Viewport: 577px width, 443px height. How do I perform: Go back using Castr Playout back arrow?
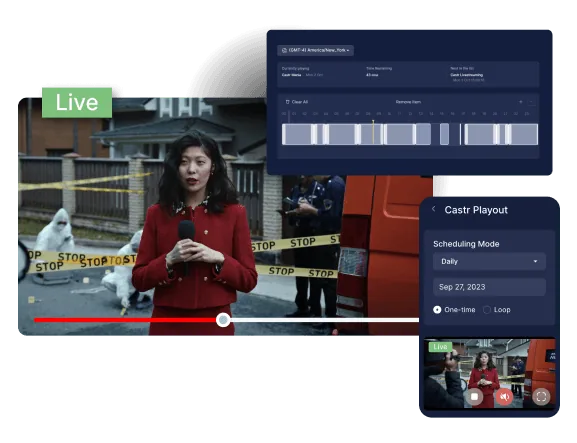coord(433,209)
